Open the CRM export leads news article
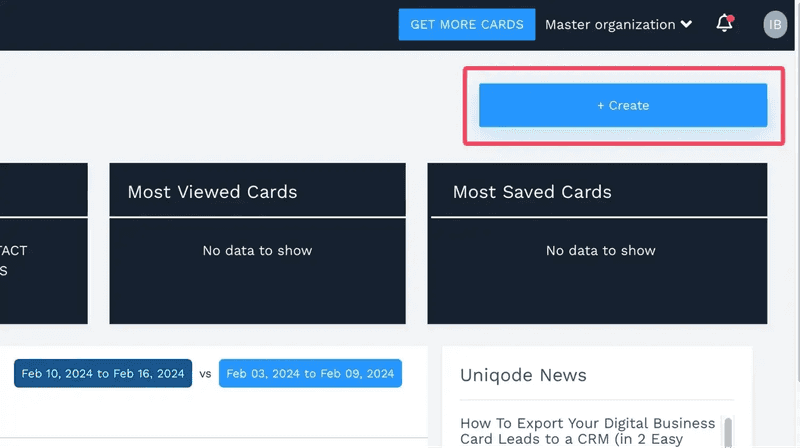The height and width of the screenshot is (448, 800). click(588, 431)
